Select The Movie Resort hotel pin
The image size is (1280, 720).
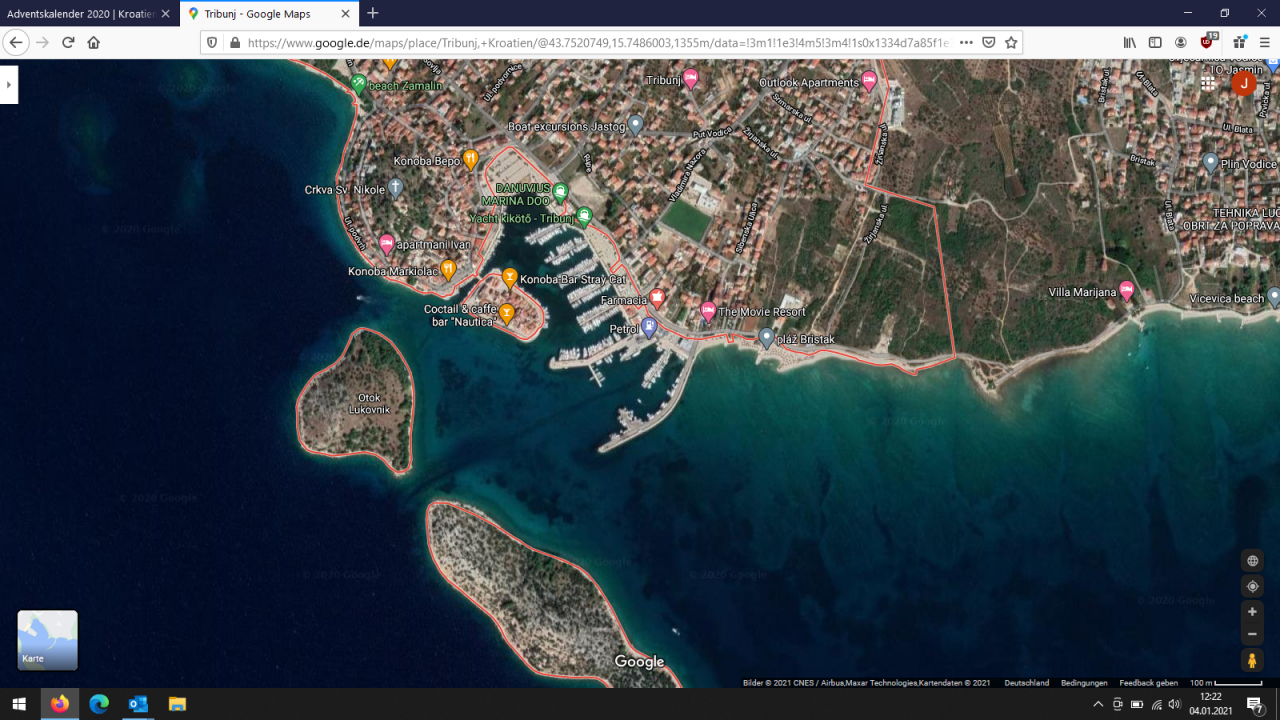708,311
